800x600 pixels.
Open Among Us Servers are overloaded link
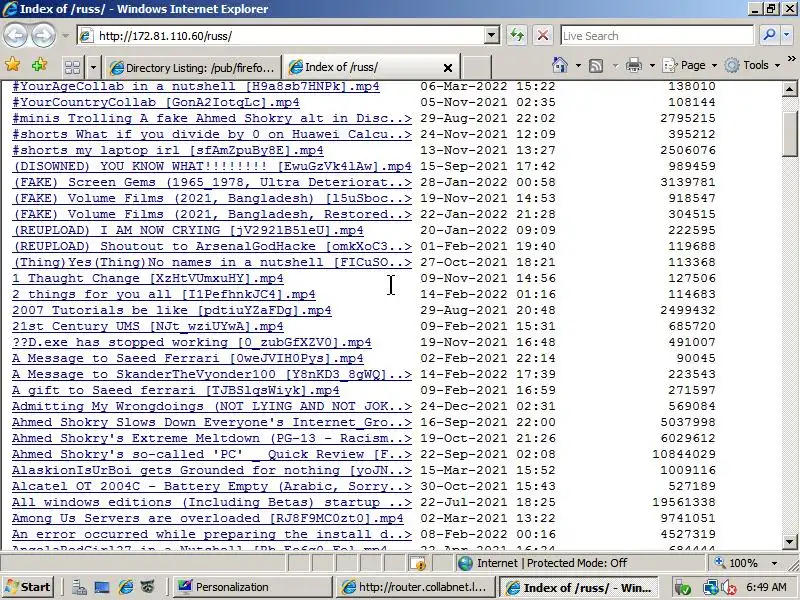click(x=208, y=518)
